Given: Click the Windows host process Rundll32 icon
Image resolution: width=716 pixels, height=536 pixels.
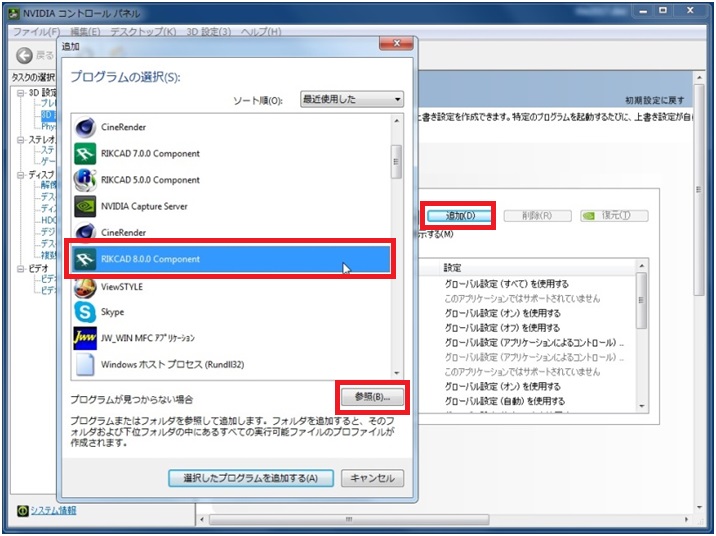Looking at the screenshot, I should (85, 364).
